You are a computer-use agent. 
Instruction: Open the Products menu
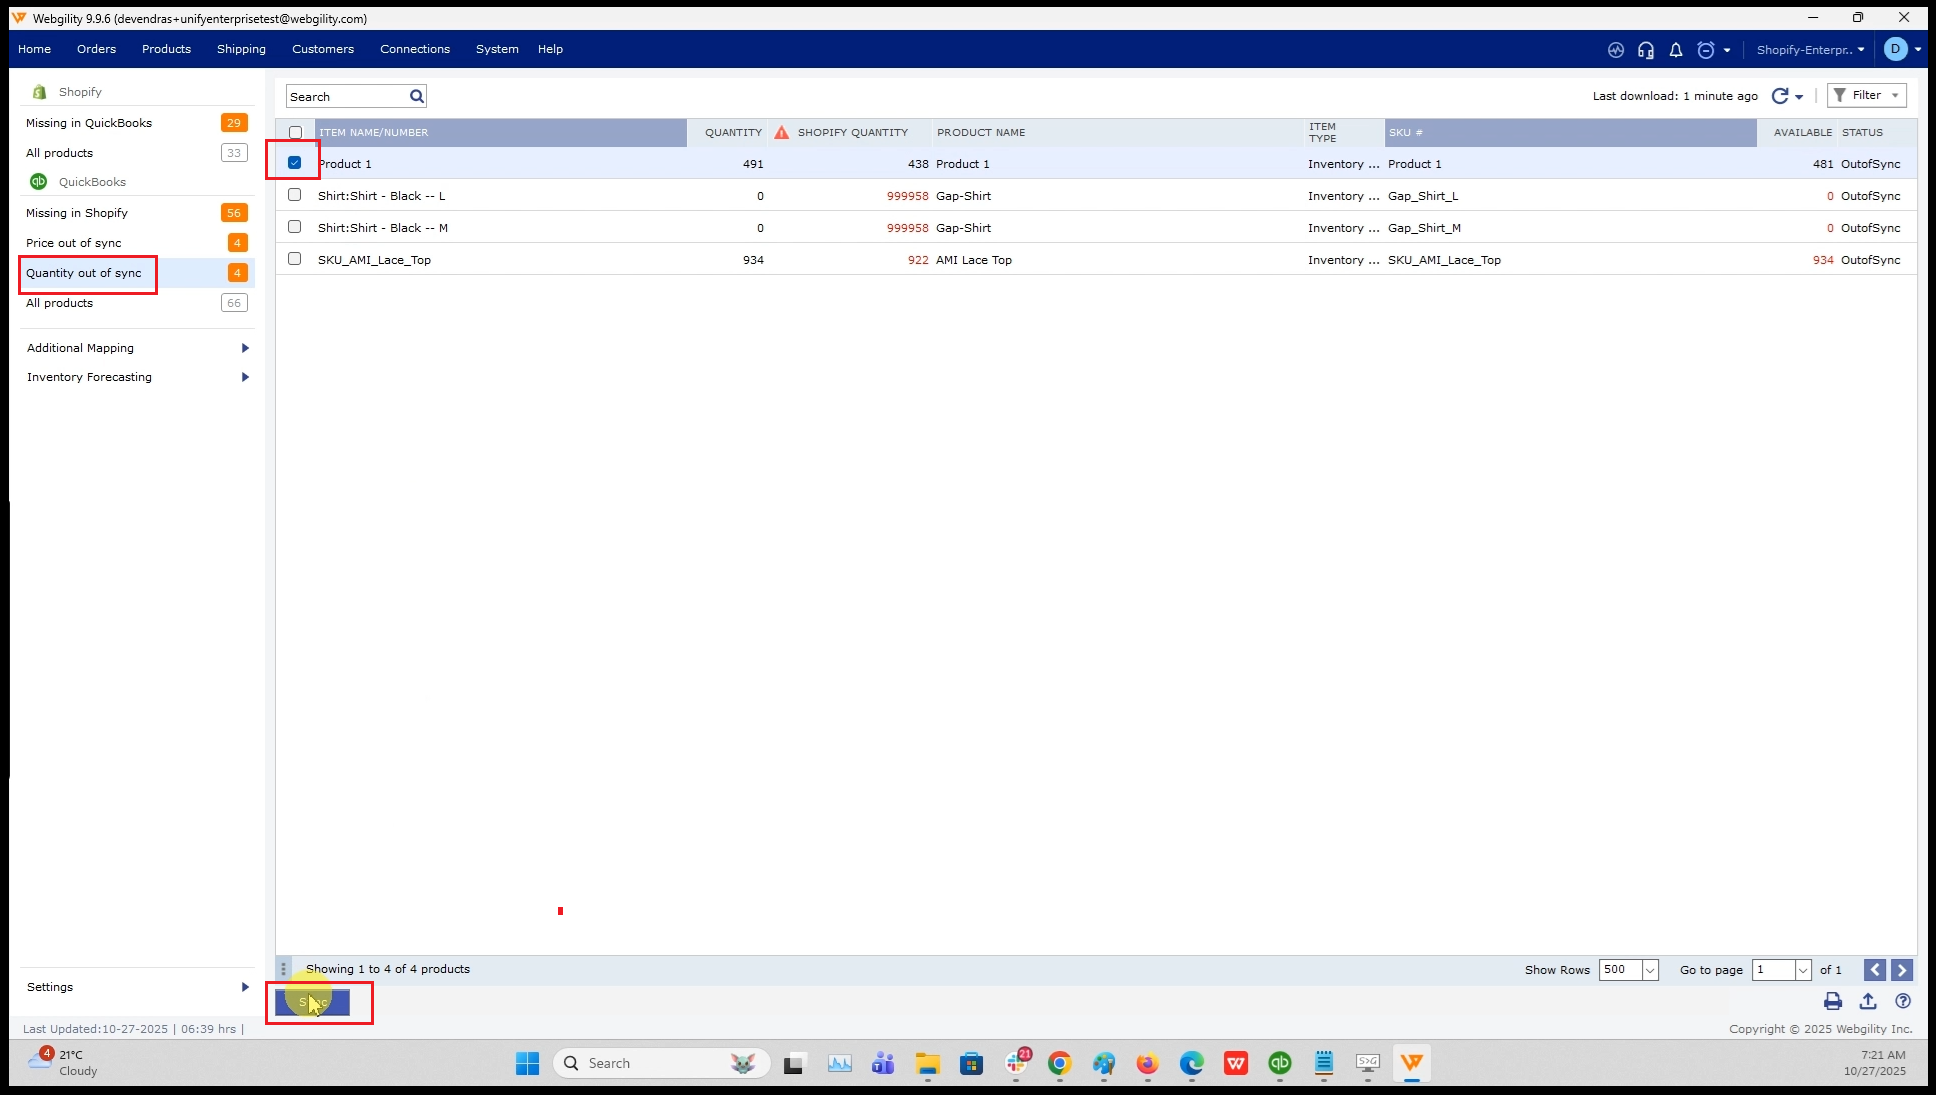coord(166,49)
